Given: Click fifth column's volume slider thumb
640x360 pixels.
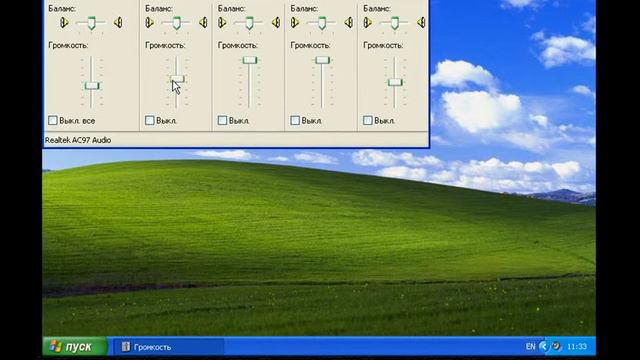Looking at the screenshot, I should point(395,82).
